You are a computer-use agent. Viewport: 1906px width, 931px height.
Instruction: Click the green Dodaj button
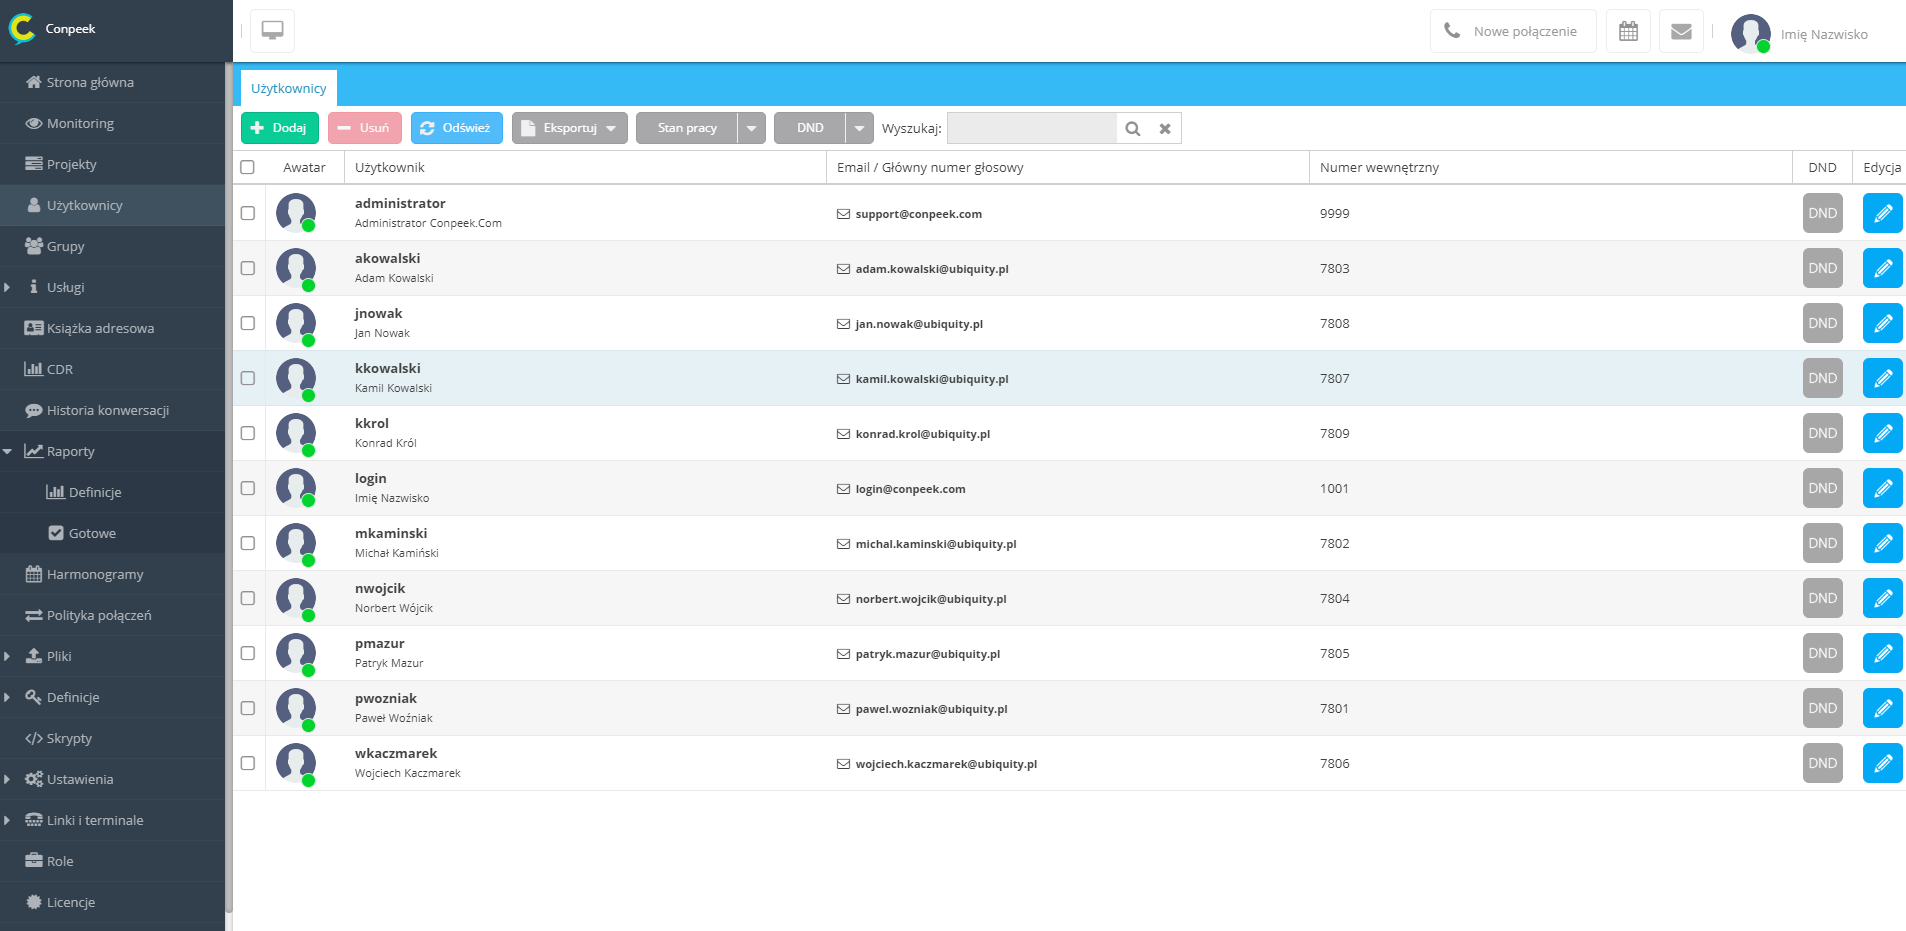pos(280,128)
